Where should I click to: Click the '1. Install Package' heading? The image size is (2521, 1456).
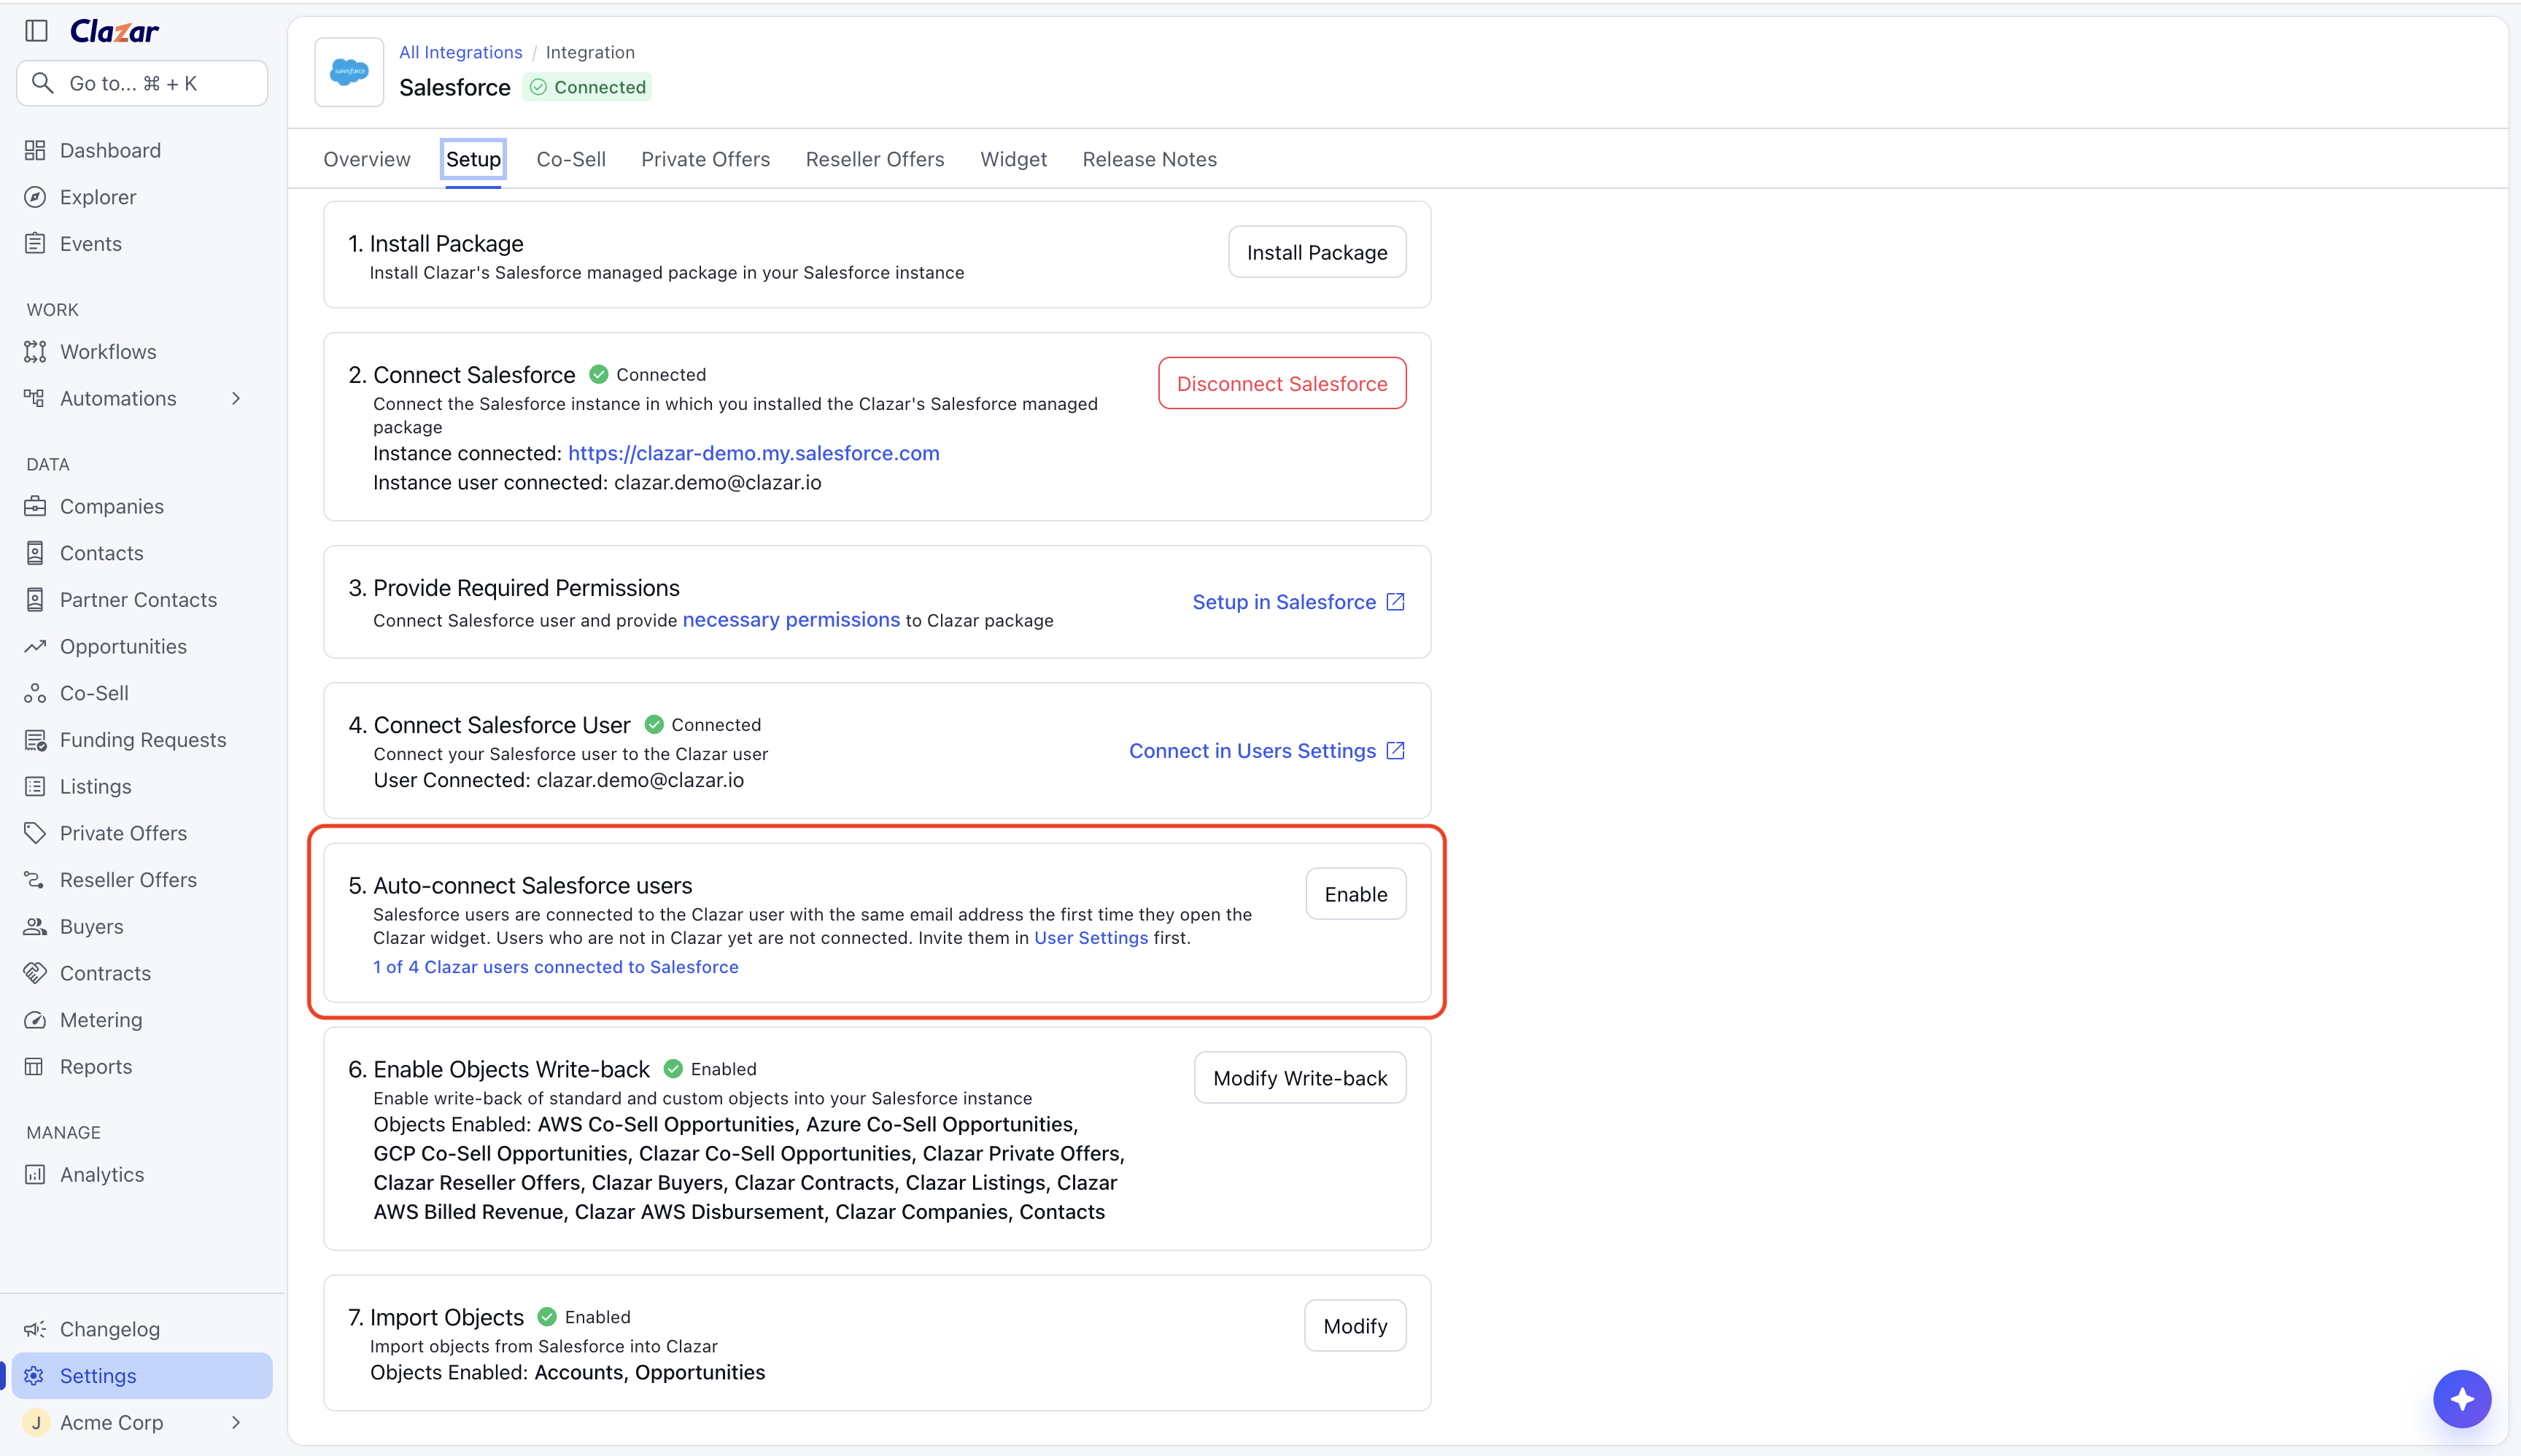point(436,243)
